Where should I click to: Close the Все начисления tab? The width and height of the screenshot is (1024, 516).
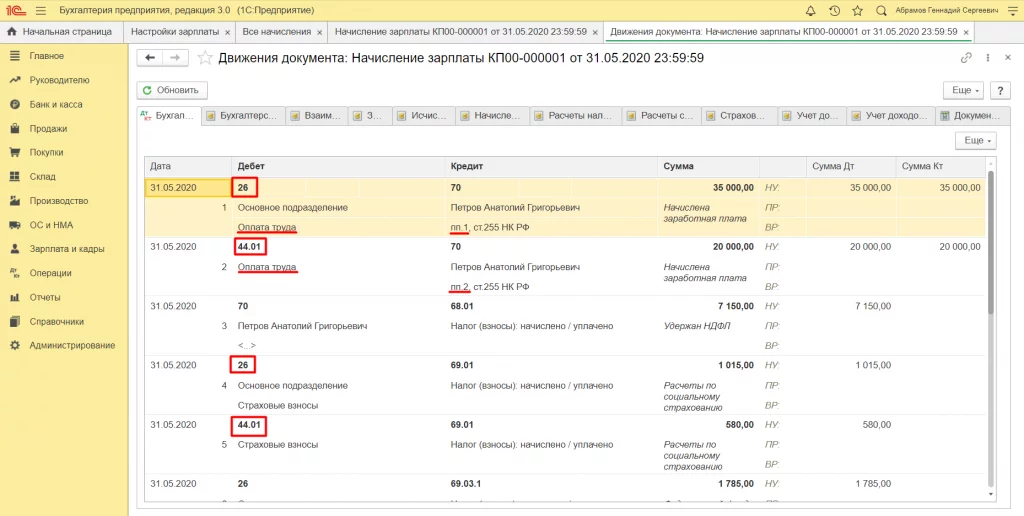(319, 32)
